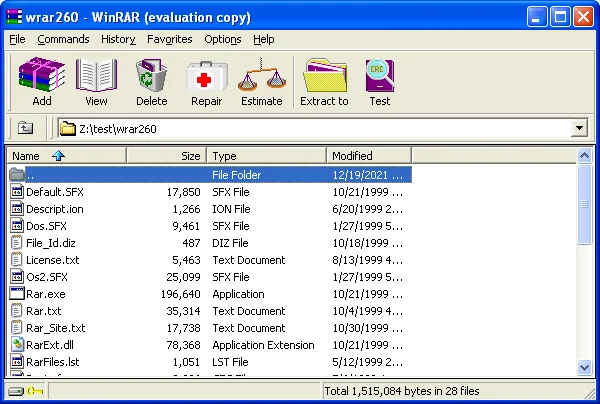Open the Options menu
The height and width of the screenshot is (404, 600).
(223, 39)
